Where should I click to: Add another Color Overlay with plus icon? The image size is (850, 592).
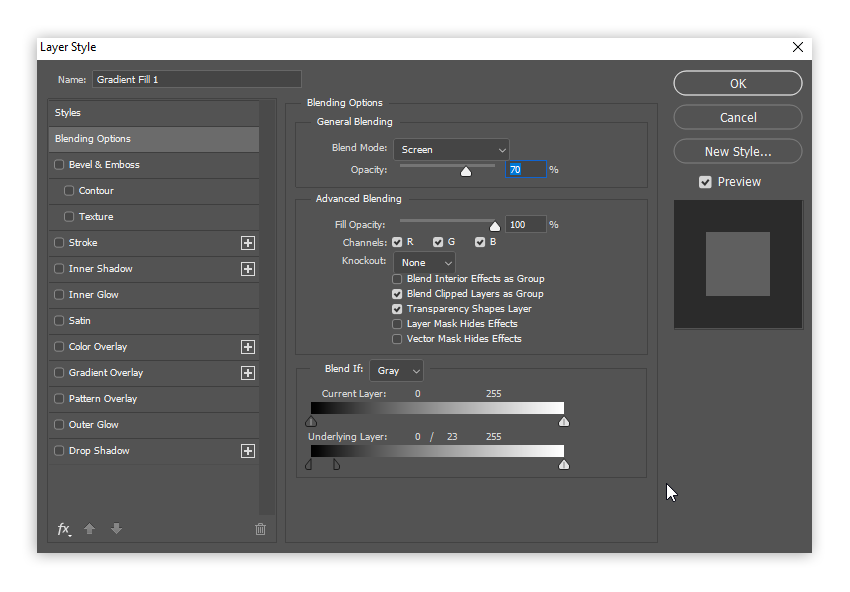click(248, 347)
